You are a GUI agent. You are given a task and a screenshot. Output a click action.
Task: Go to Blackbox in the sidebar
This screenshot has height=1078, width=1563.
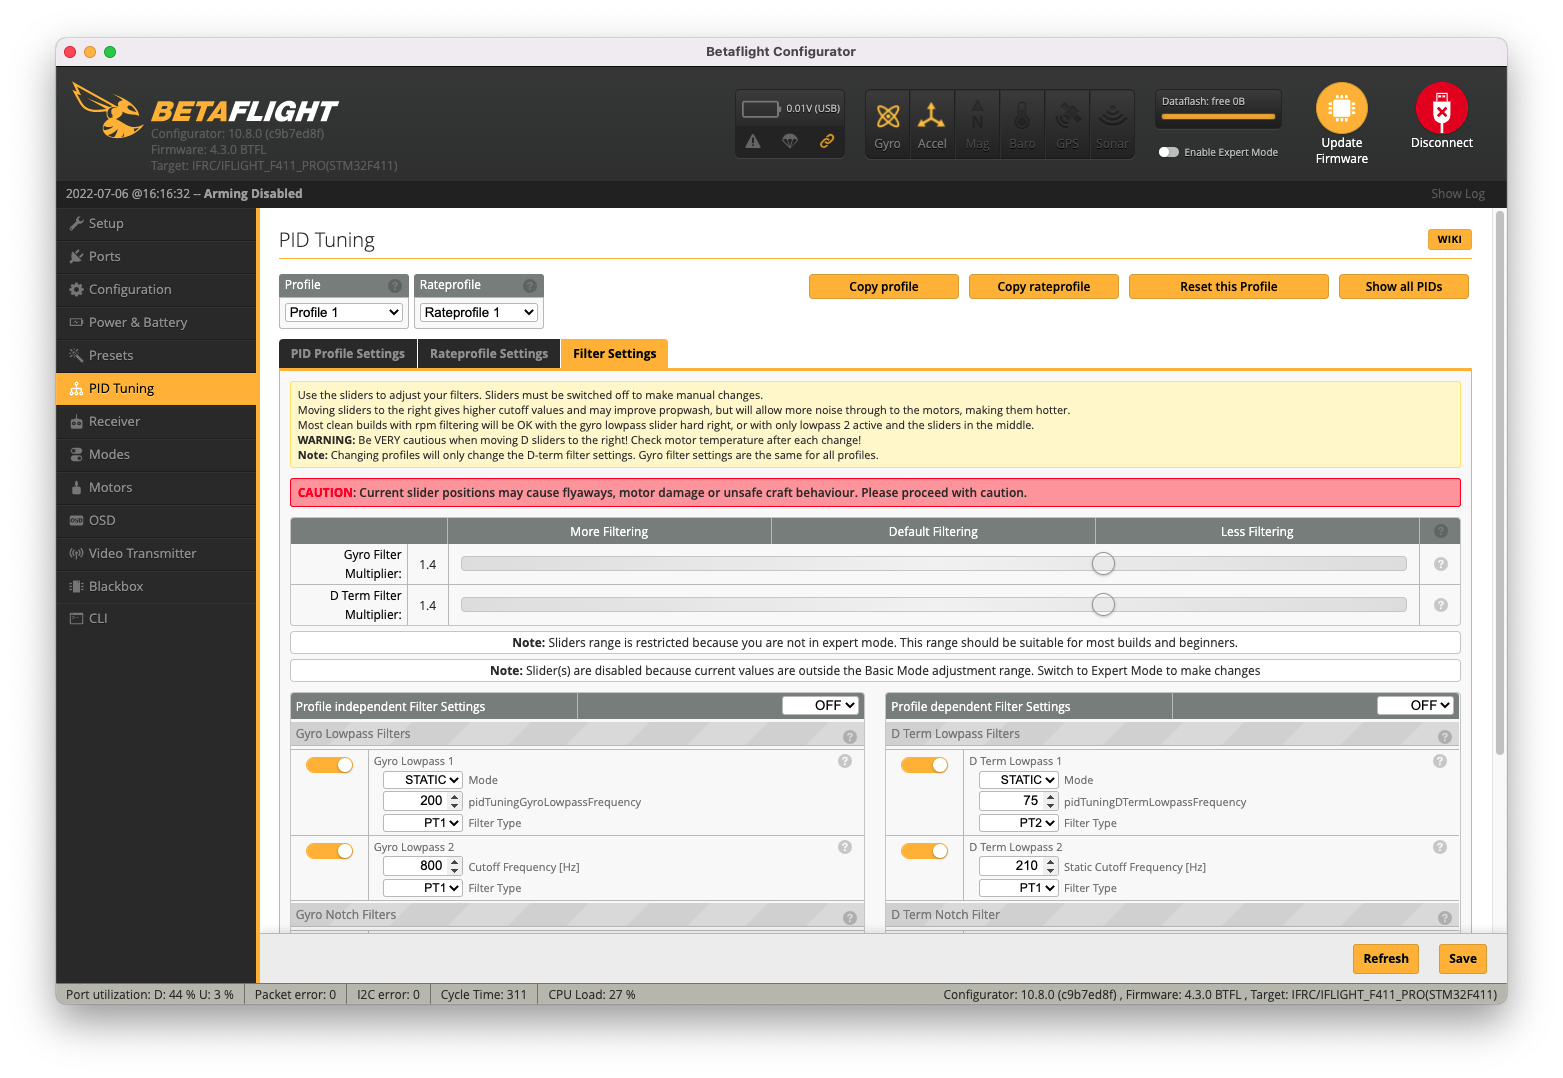coord(156,587)
